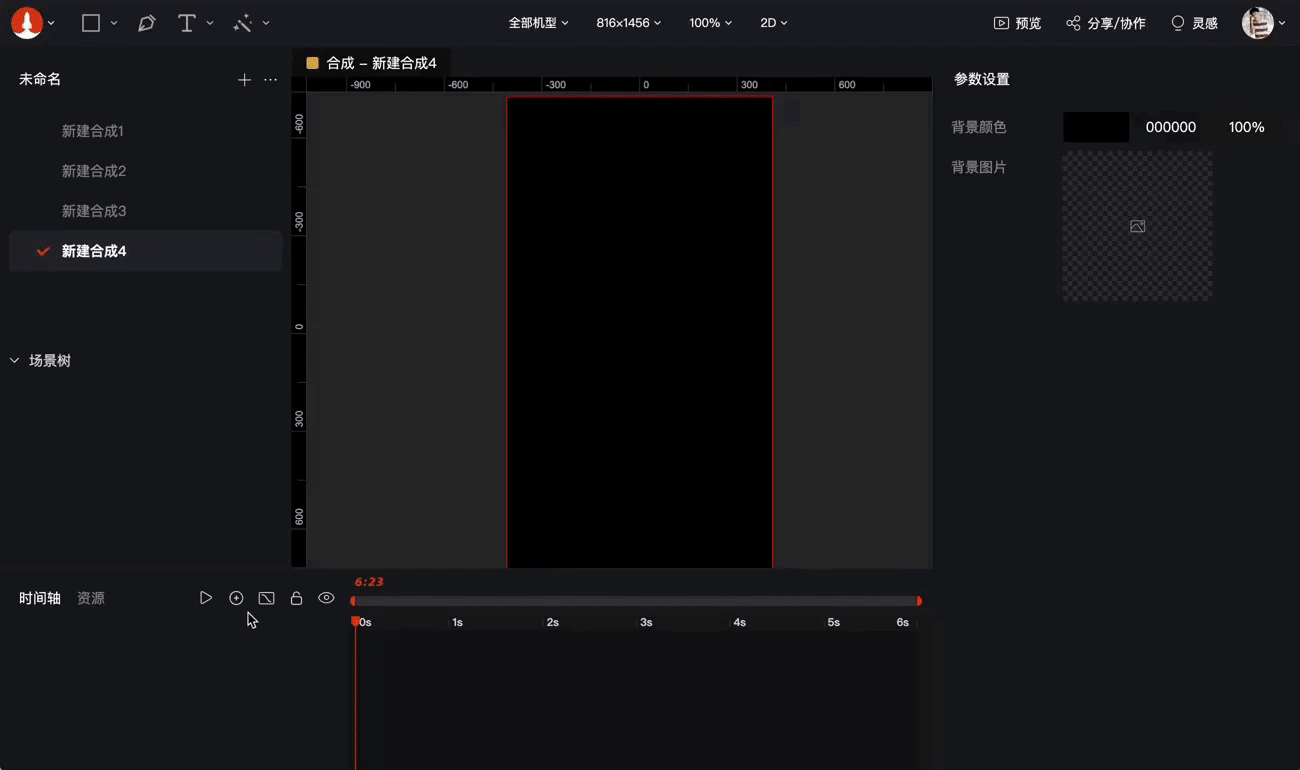
Task: Click the 未命名 project title
Action: pyautogui.click(x=40, y=79)
